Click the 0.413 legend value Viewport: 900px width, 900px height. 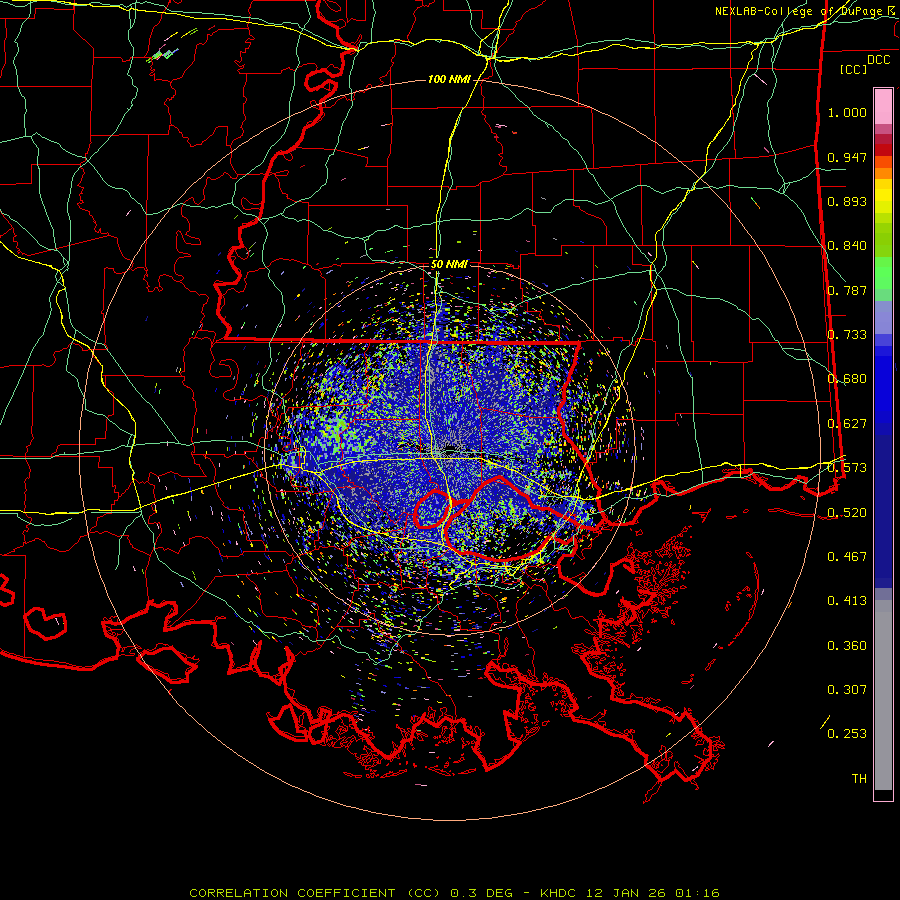click(847, 601)
